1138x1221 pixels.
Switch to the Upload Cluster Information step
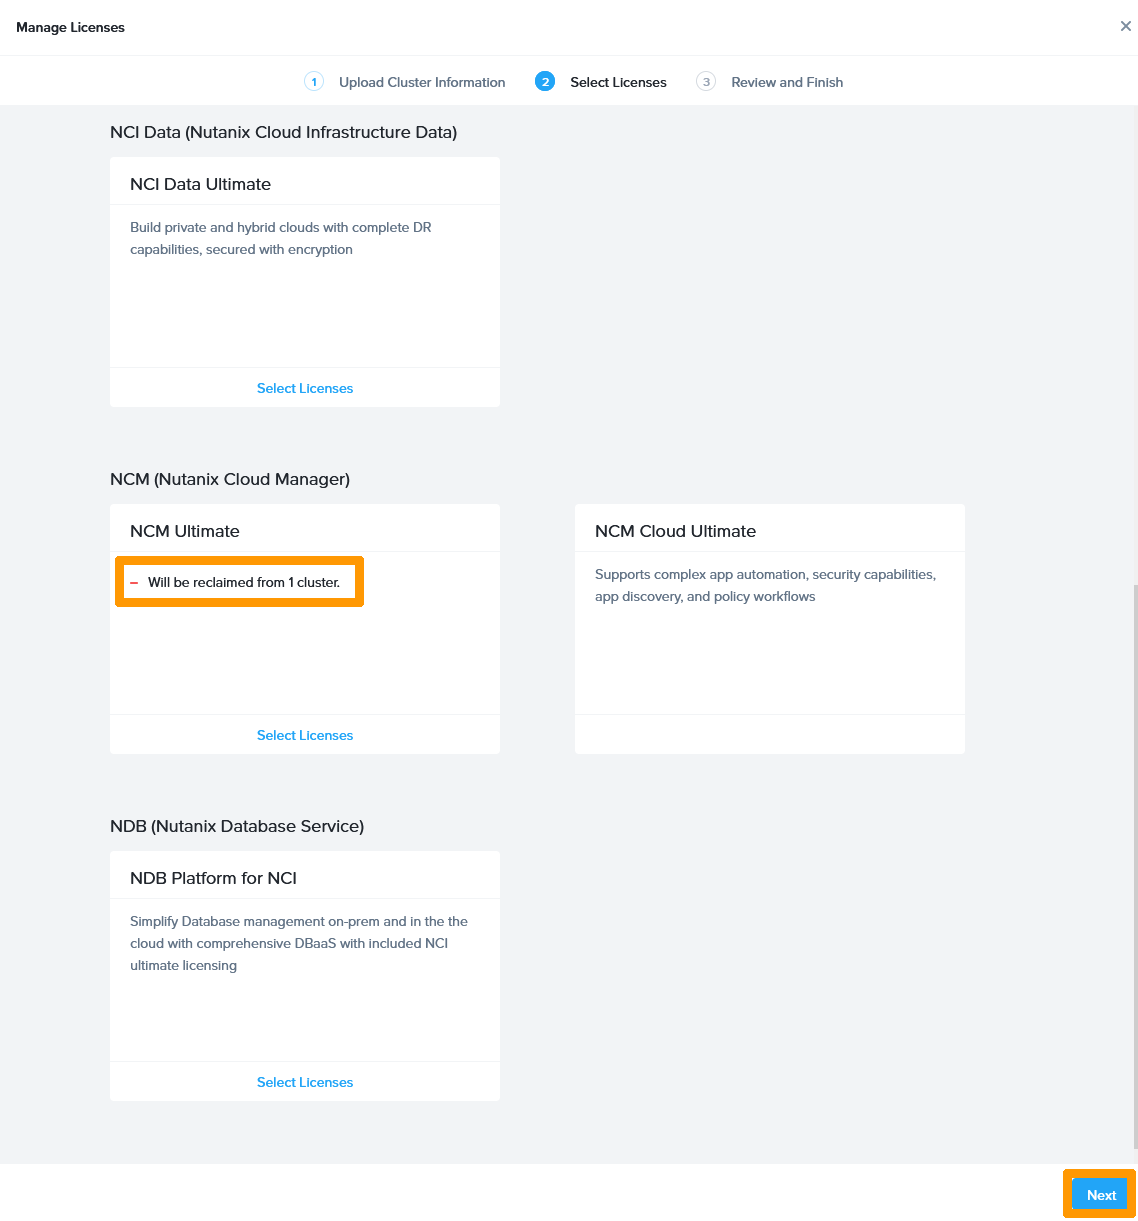(421, 82)
